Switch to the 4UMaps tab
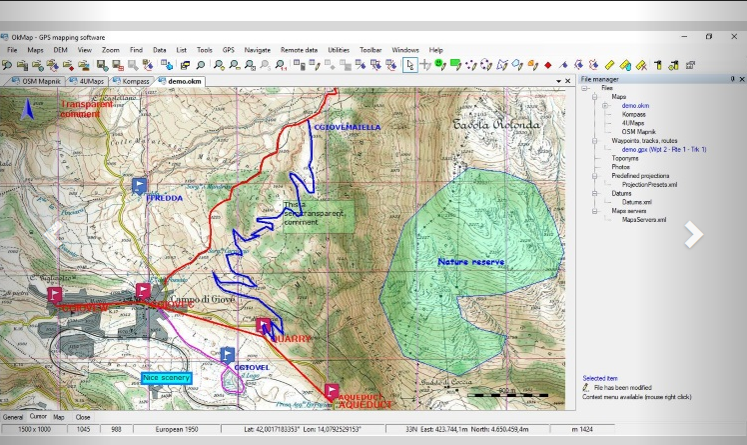This screenshot has height=445, width=747. [87, 81]
